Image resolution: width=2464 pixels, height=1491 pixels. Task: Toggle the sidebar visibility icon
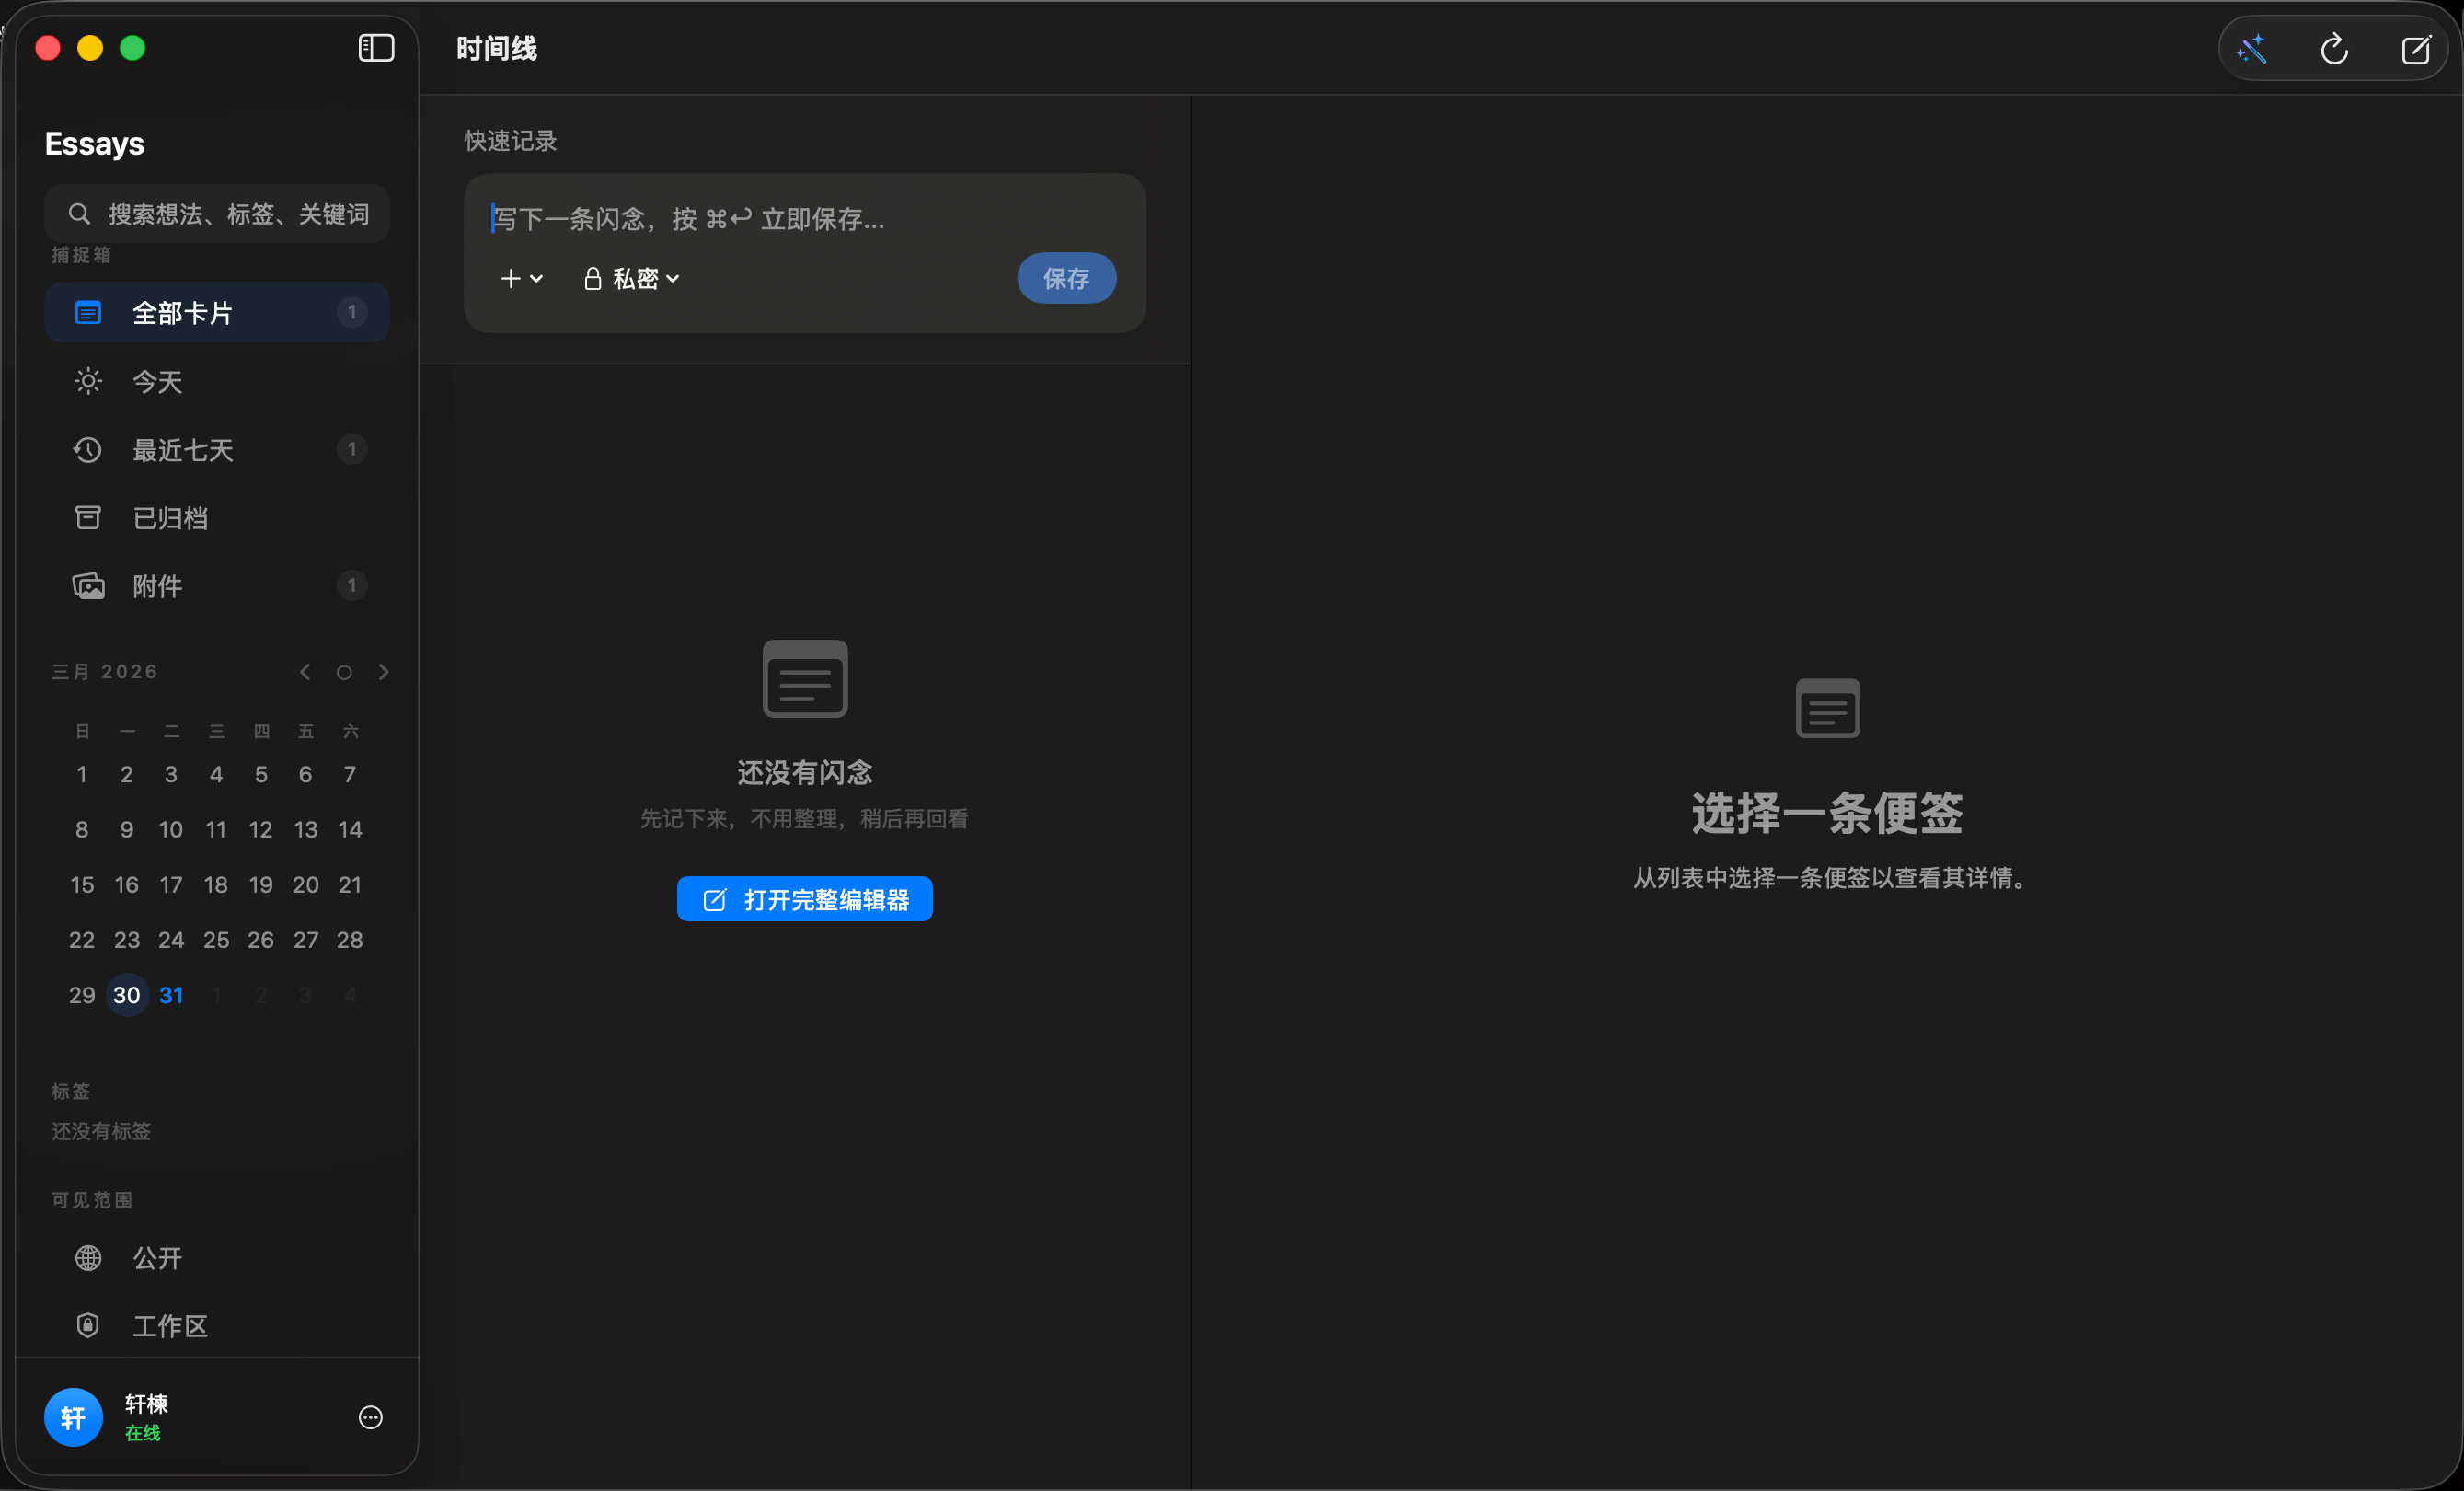point(375,47)
